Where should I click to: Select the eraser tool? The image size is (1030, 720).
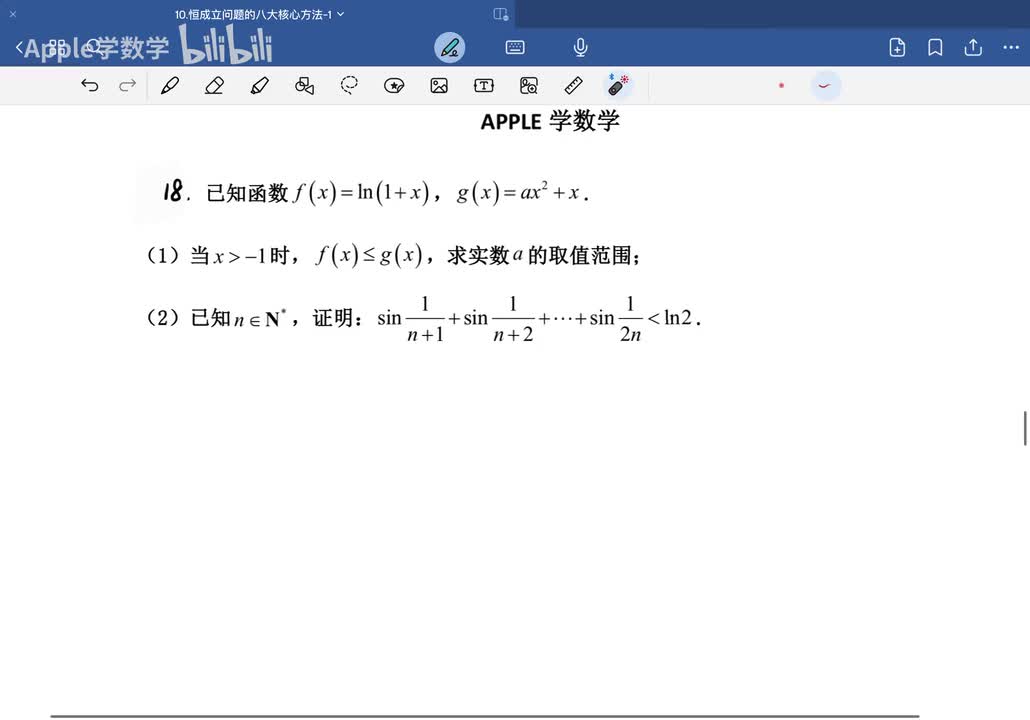214,85
